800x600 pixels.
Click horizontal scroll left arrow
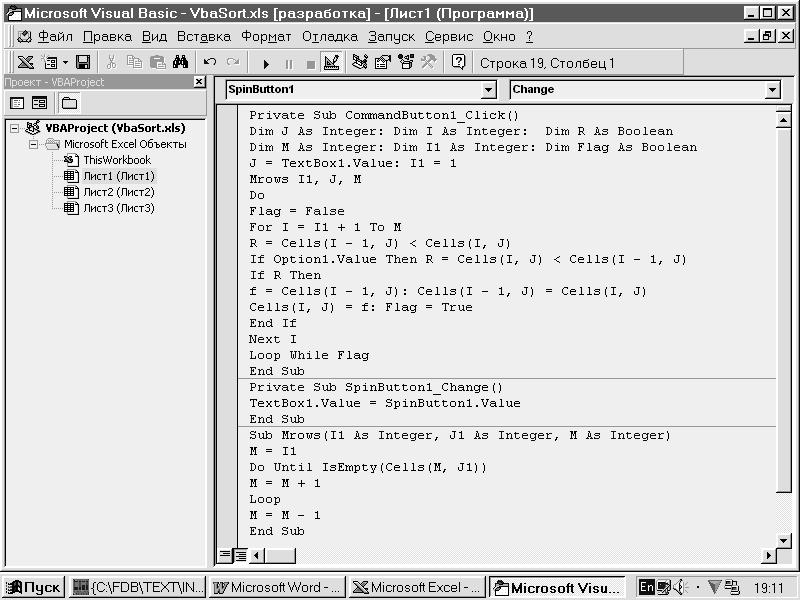(257, 555)
